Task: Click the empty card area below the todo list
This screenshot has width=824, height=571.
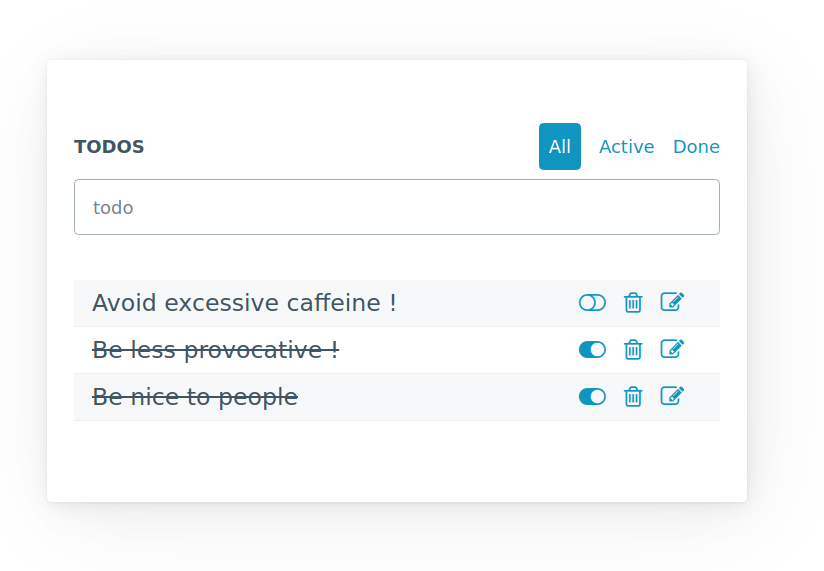Action: pyautogui.click(x=397, y=460)
